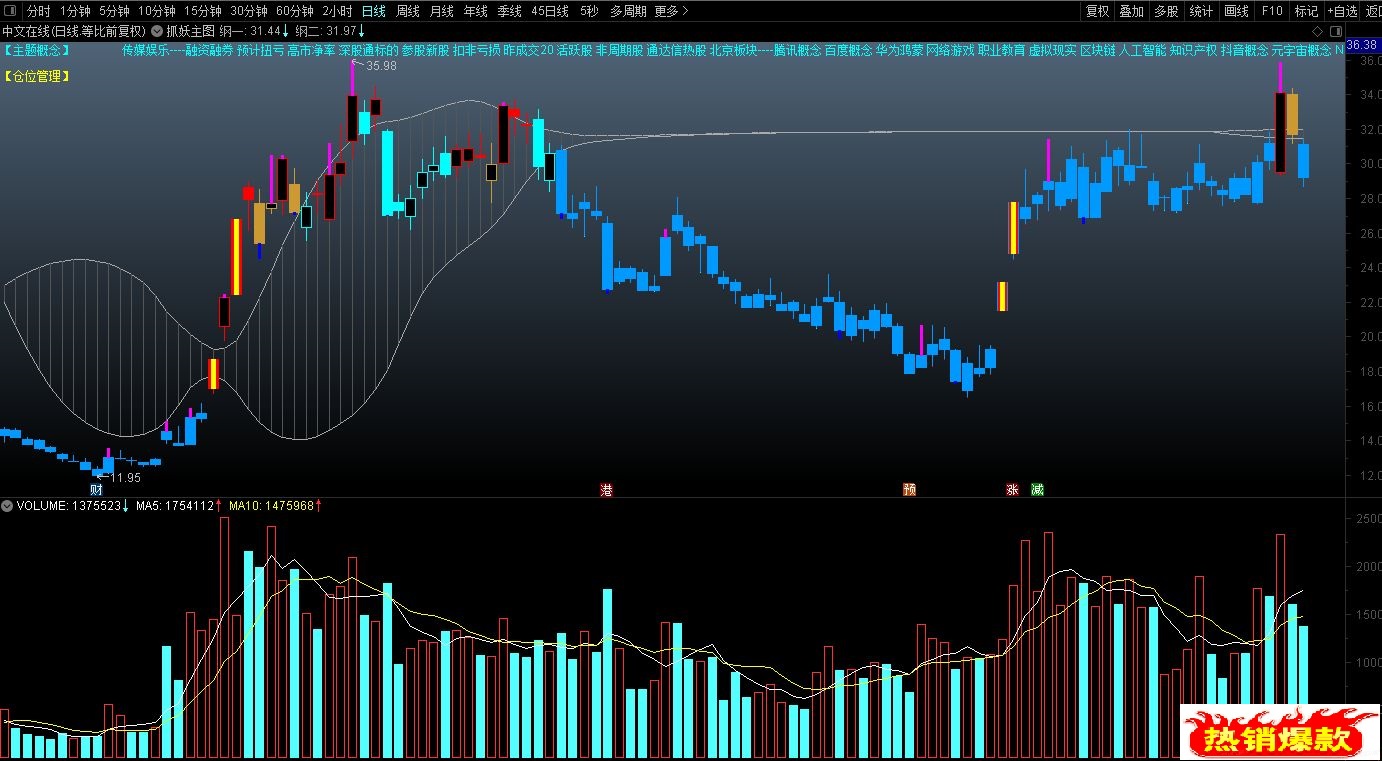Select the 1分钟 period
The height and width of the screenshot is (761, 1382).
coord(75,11)
